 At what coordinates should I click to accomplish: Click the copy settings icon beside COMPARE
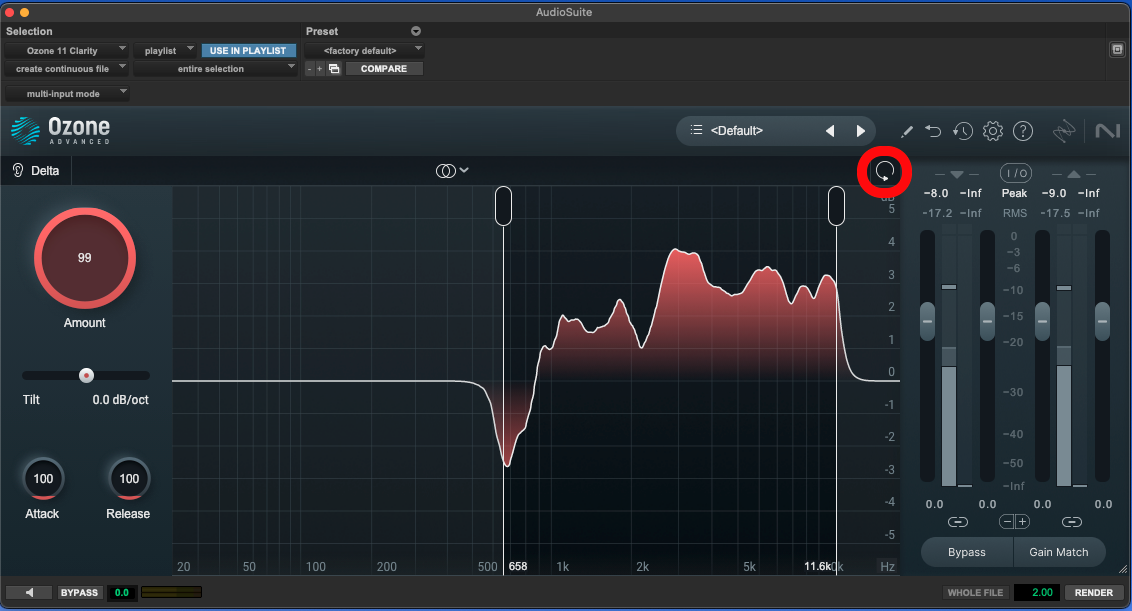pyautogui.click(x=334, y=69)
